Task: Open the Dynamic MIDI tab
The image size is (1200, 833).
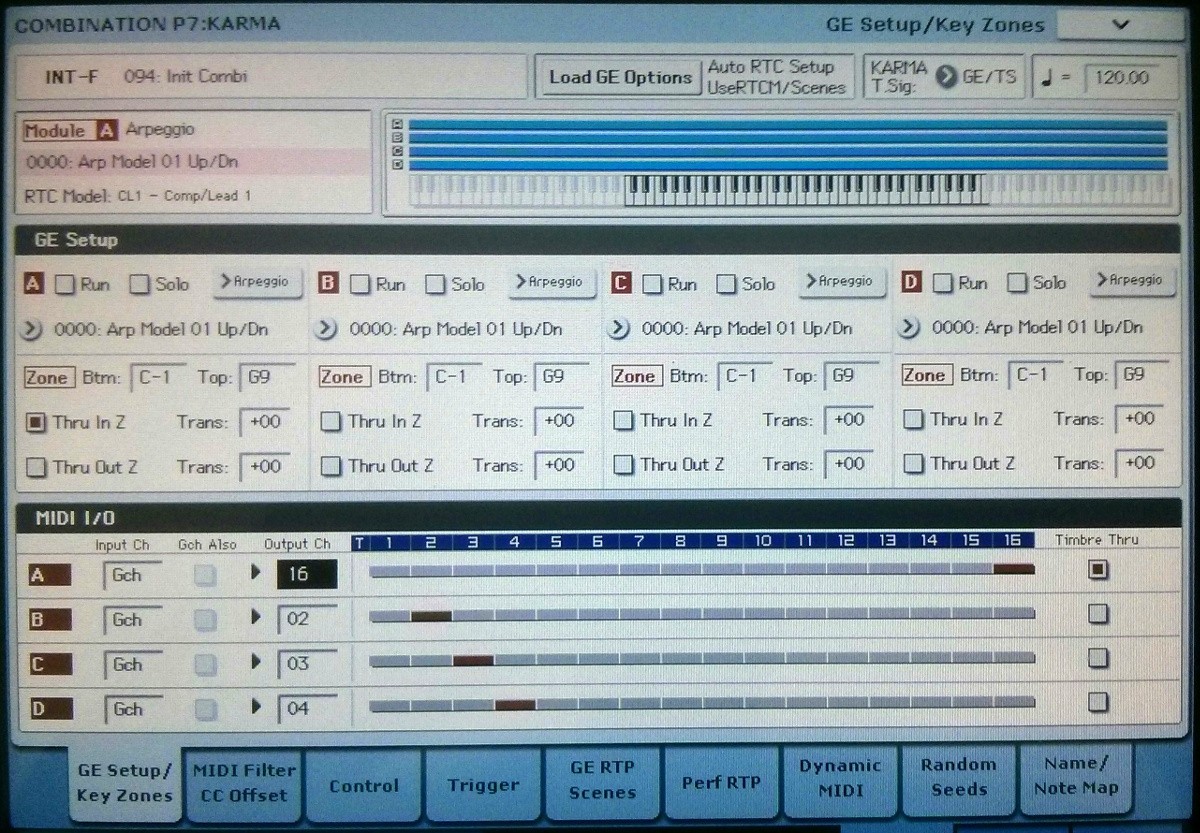Action: coord(840,778)
